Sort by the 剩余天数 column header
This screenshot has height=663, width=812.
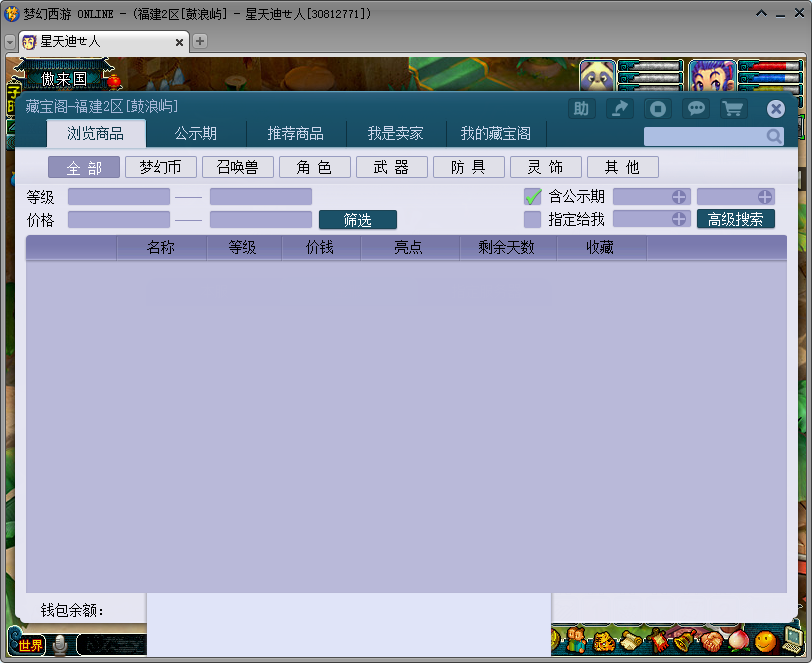(507, 248)
